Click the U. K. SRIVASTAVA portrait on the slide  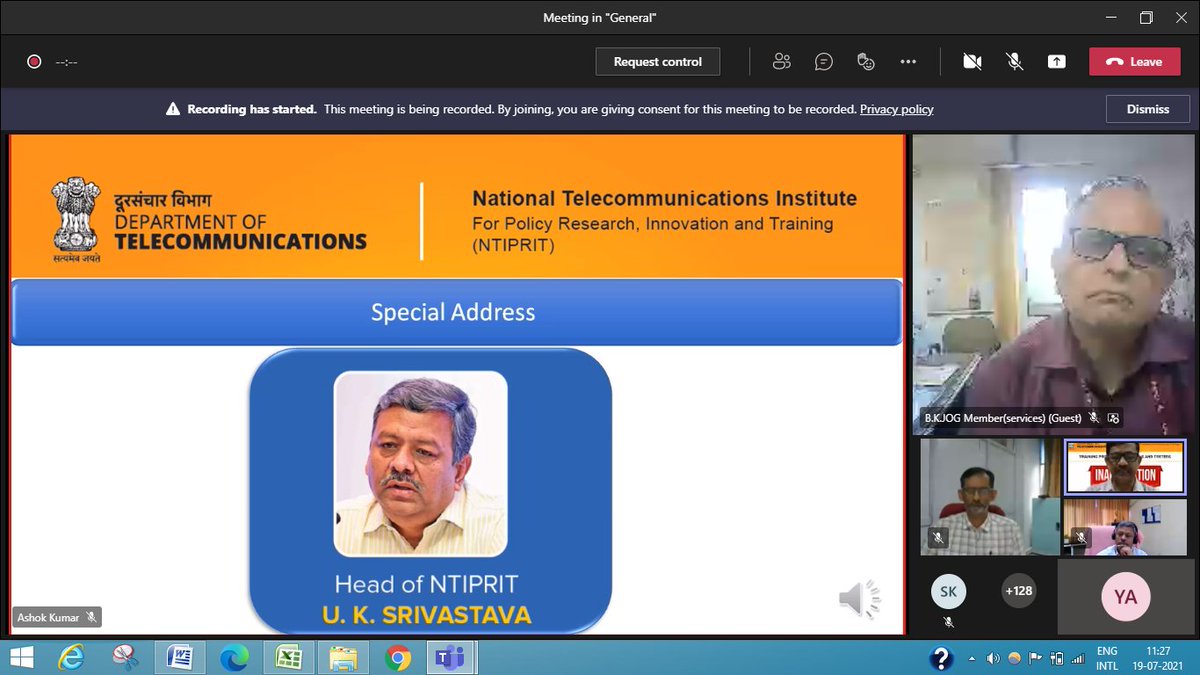coord(420,463)
